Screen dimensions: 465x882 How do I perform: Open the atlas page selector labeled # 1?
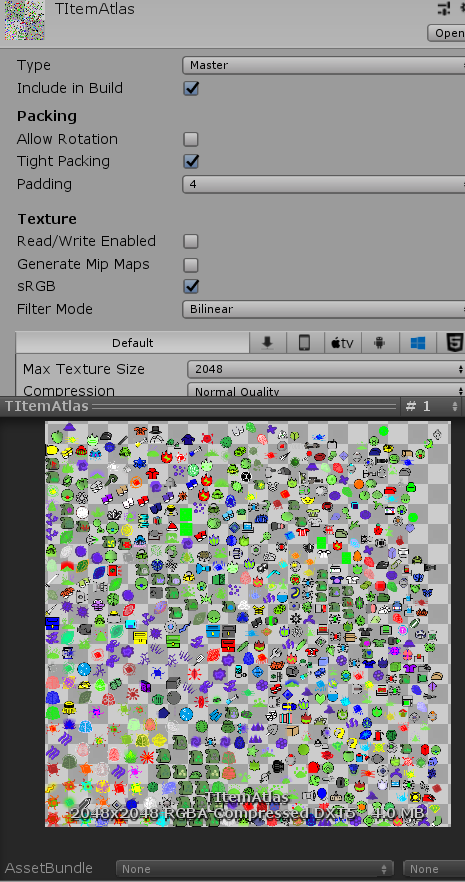click(431, 406)
